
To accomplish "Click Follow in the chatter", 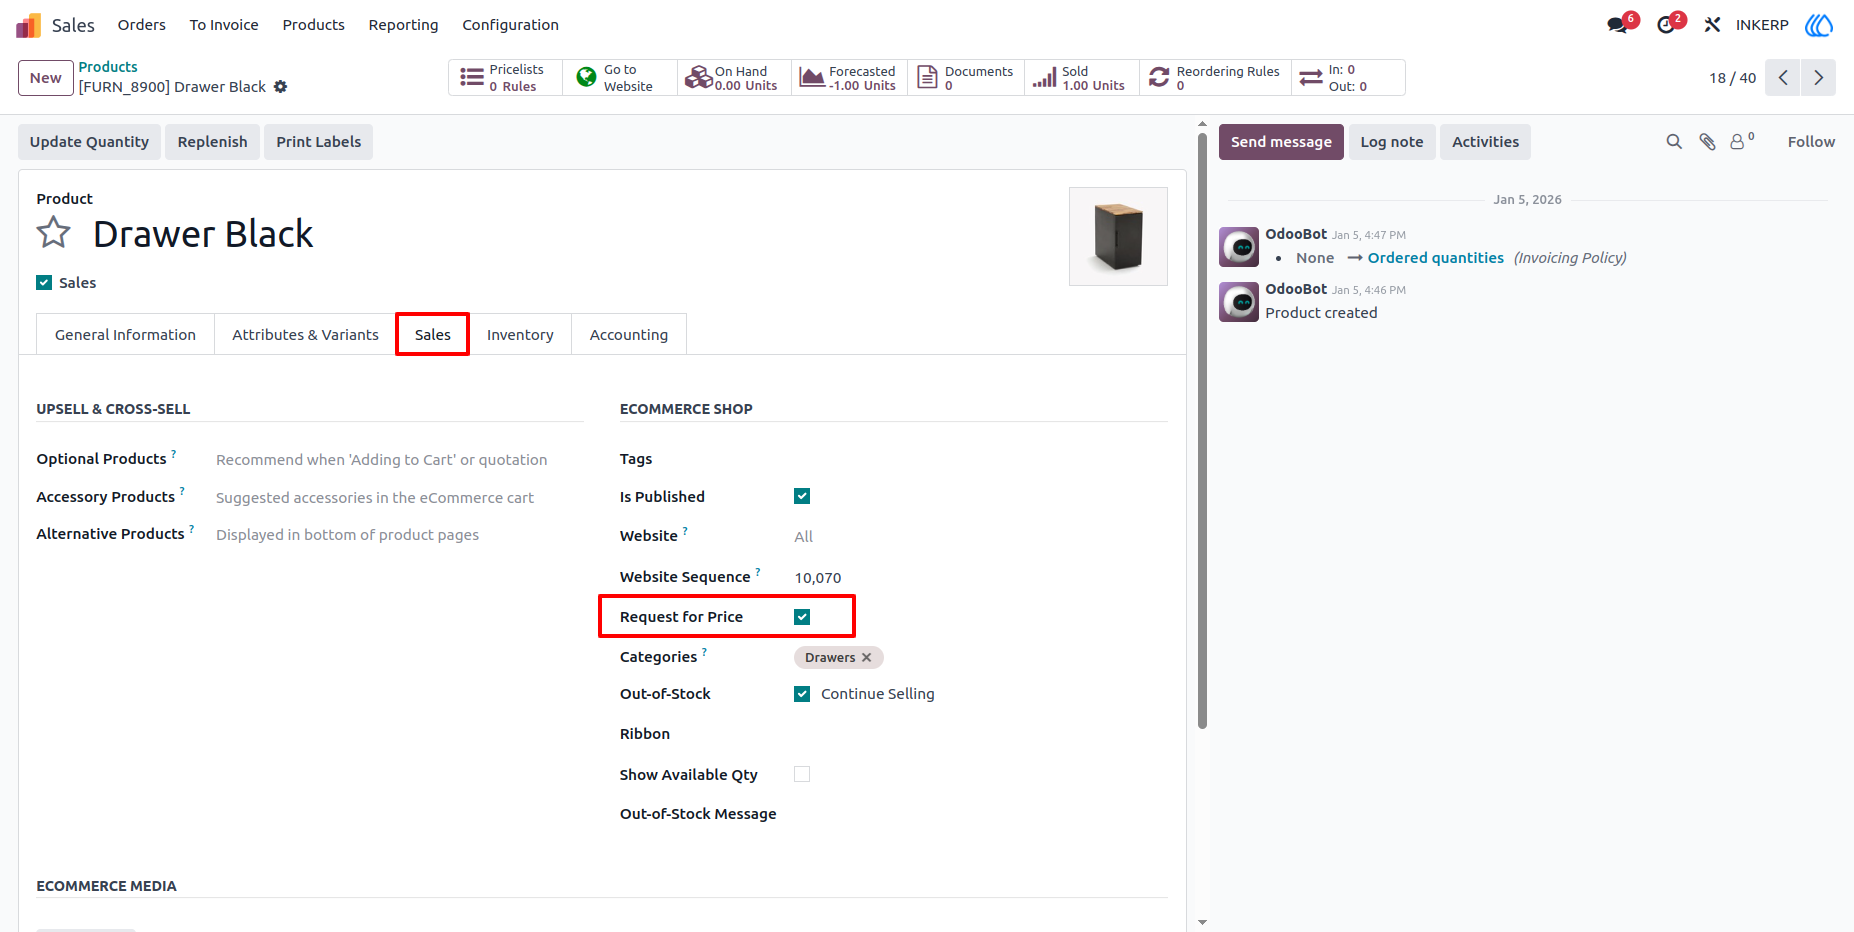I will point(1811,142).
